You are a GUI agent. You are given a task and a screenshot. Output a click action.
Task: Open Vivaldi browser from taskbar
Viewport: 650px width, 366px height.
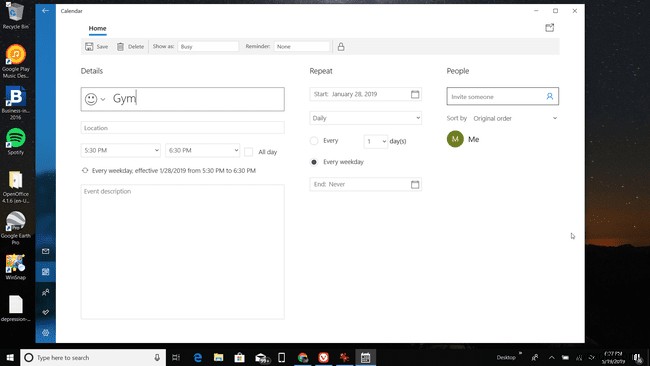coord(323,357)
